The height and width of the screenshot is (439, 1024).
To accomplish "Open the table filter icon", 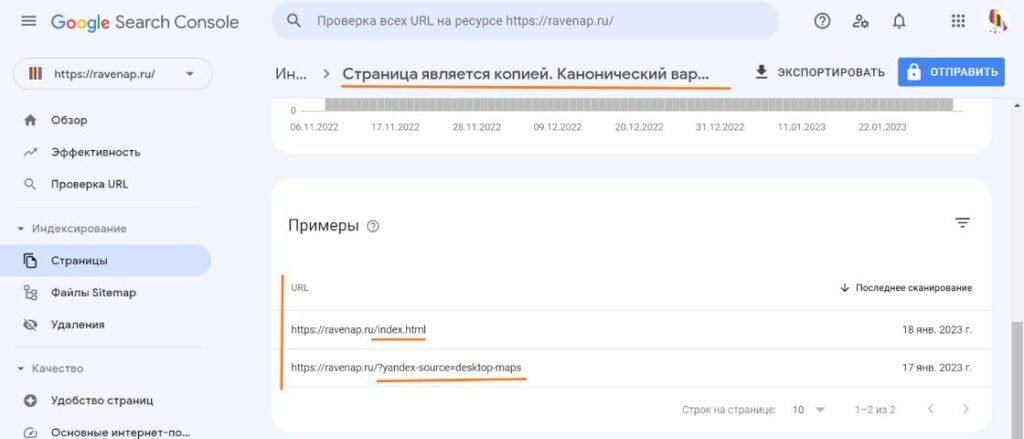I will [962, 223].
